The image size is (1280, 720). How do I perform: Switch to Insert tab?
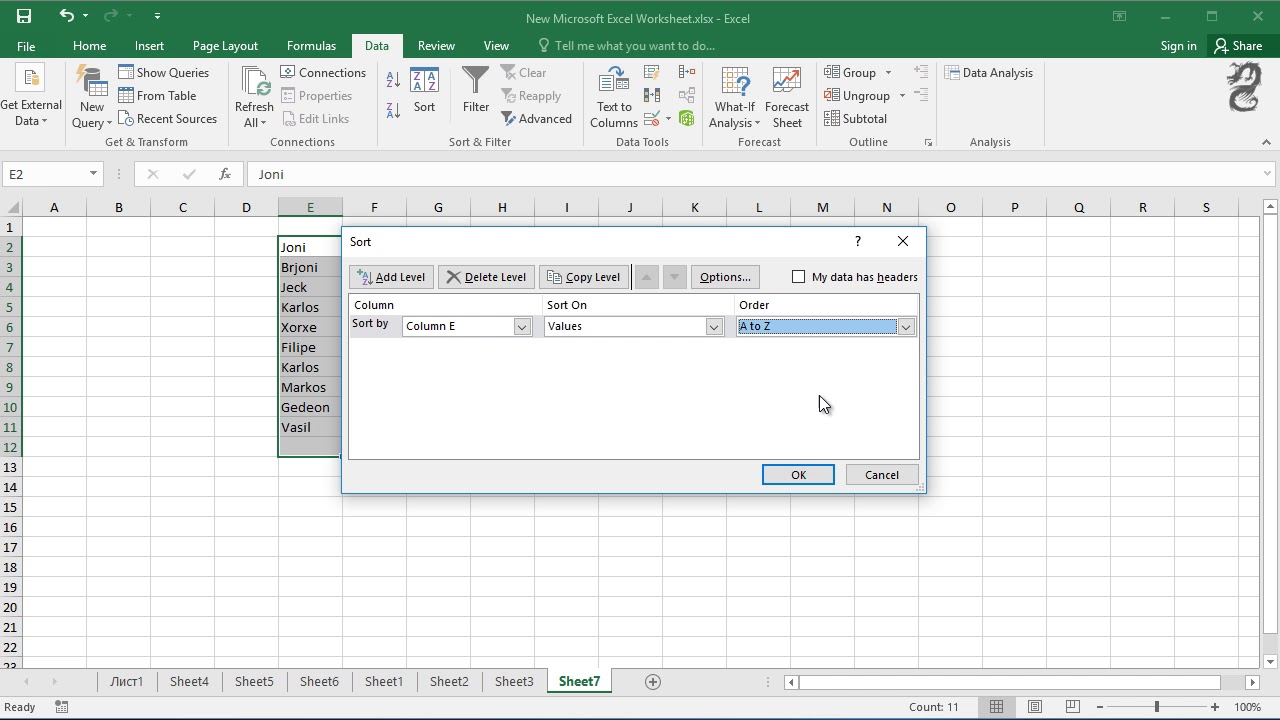[149, 45]
